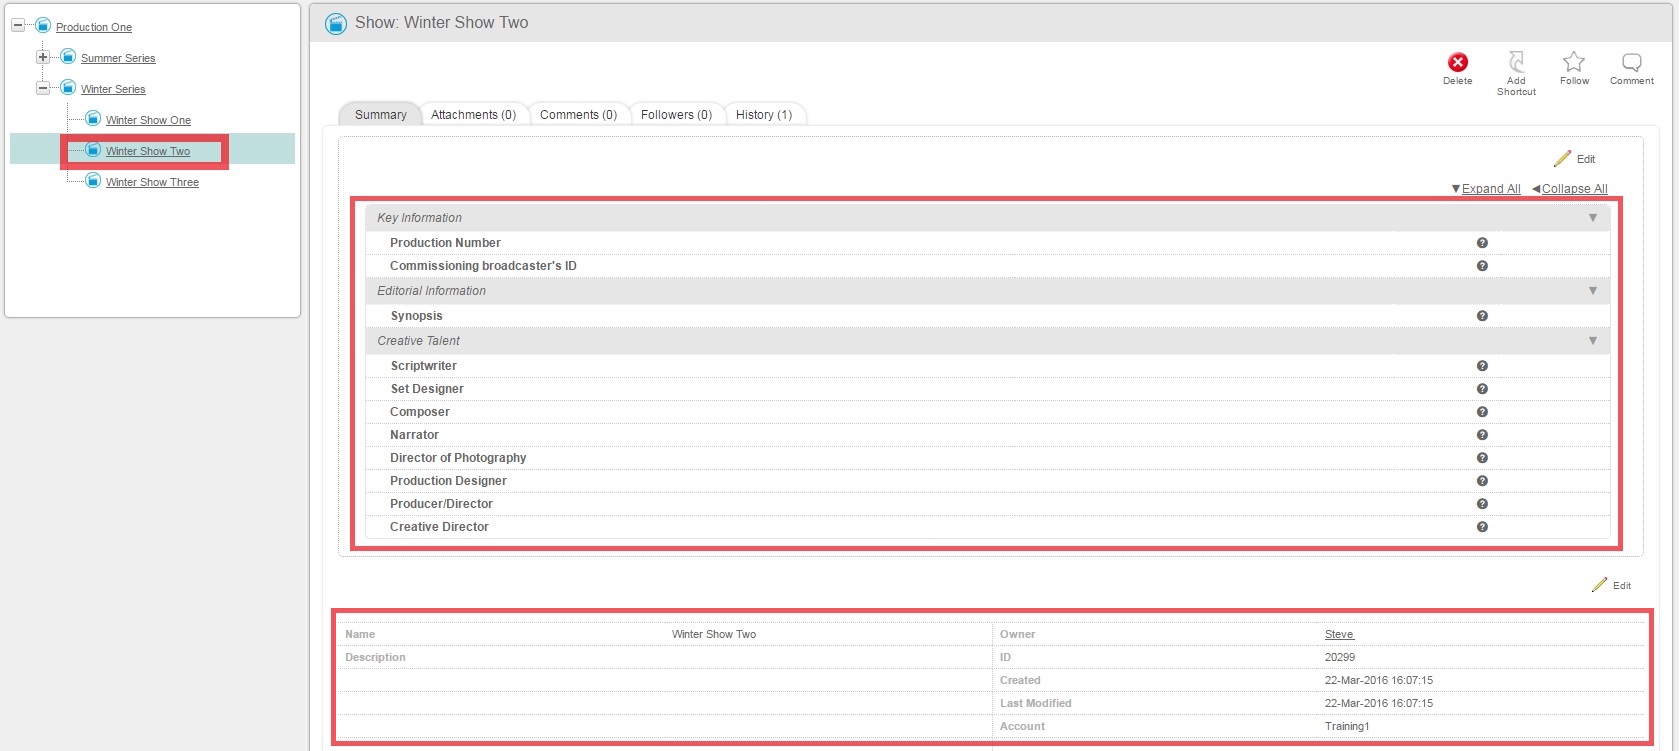
Task: Open the History (1) tab
Action: point(763,115)
